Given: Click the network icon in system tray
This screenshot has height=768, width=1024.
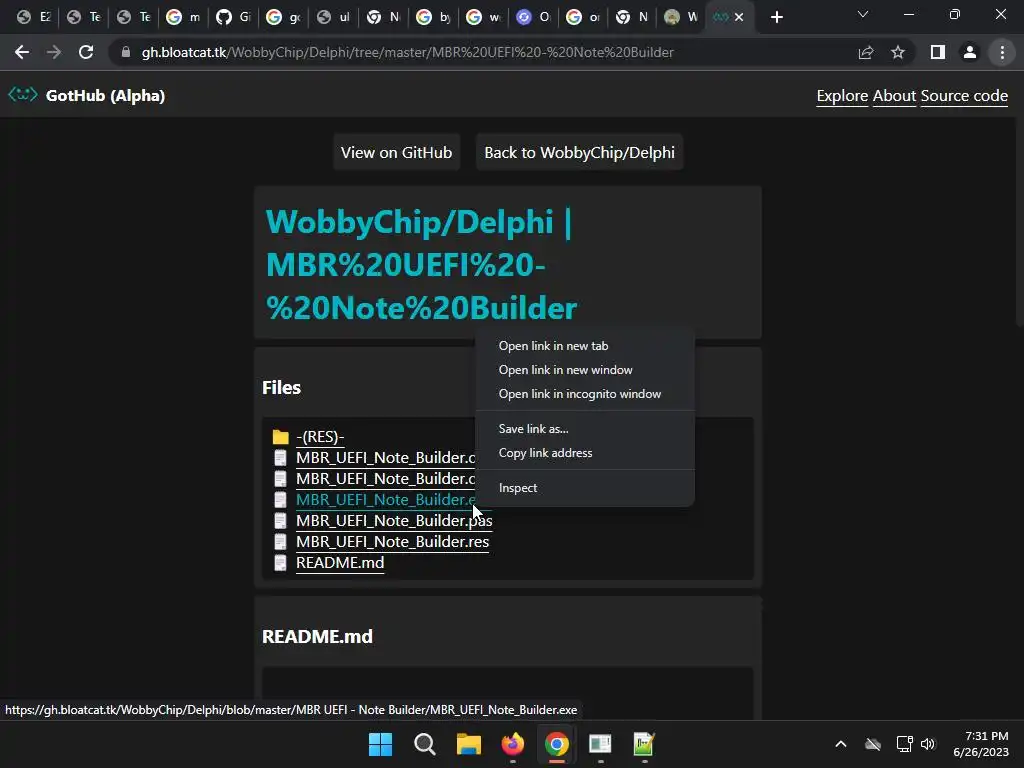Looking at the screenshot, I should tap(904, 744).
